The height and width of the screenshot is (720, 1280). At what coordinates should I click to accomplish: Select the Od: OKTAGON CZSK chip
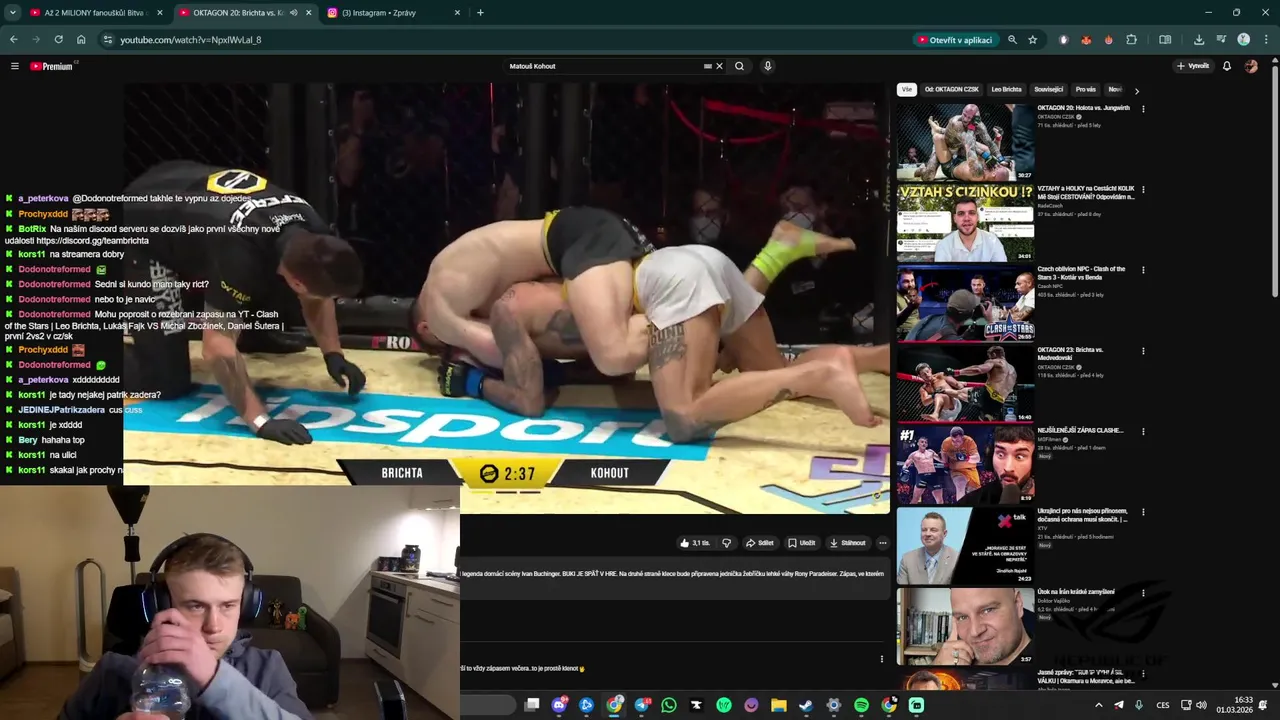[952, 89]
